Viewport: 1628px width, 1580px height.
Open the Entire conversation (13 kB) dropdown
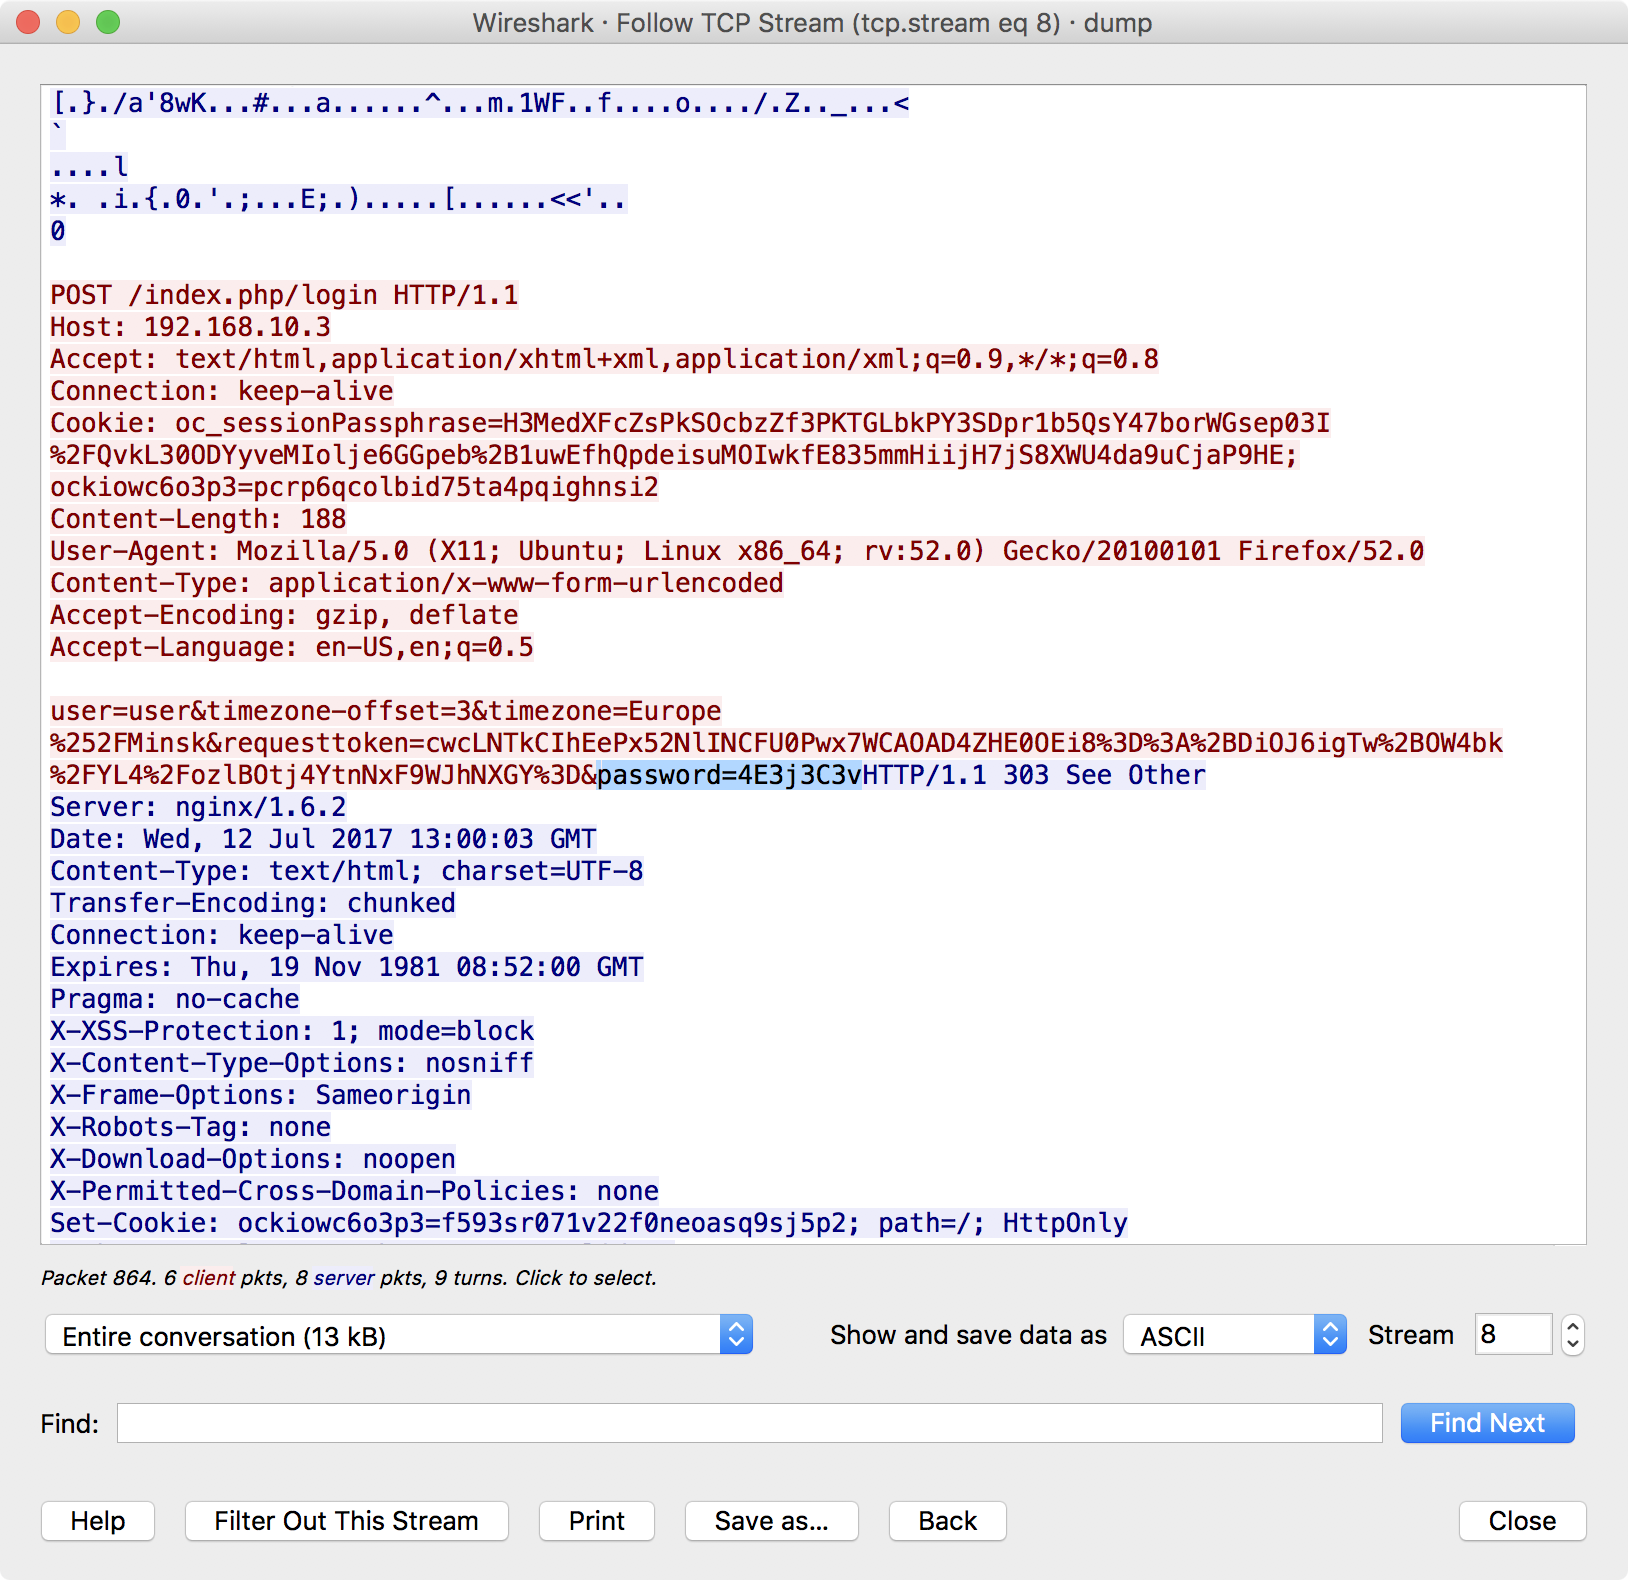point(399,1335)
